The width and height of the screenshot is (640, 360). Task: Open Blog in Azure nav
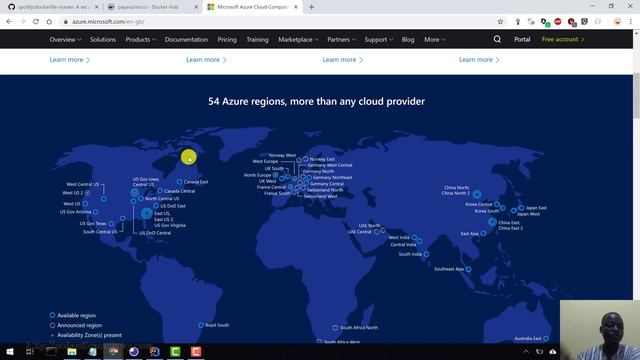click(x=408, y=39)
